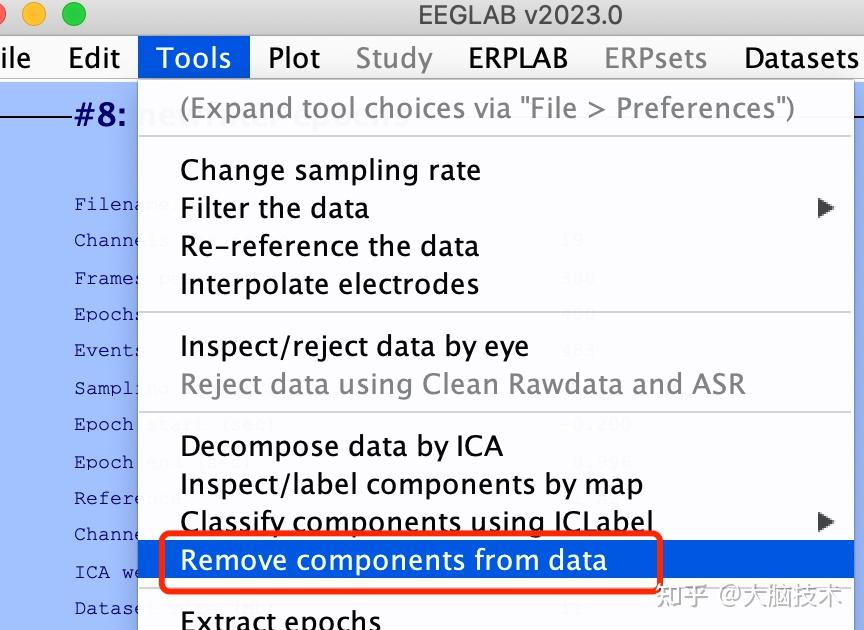The width and height of the screenshot is (864, 630).
Task: Open the Edit menu
Action: pos(94,58)
